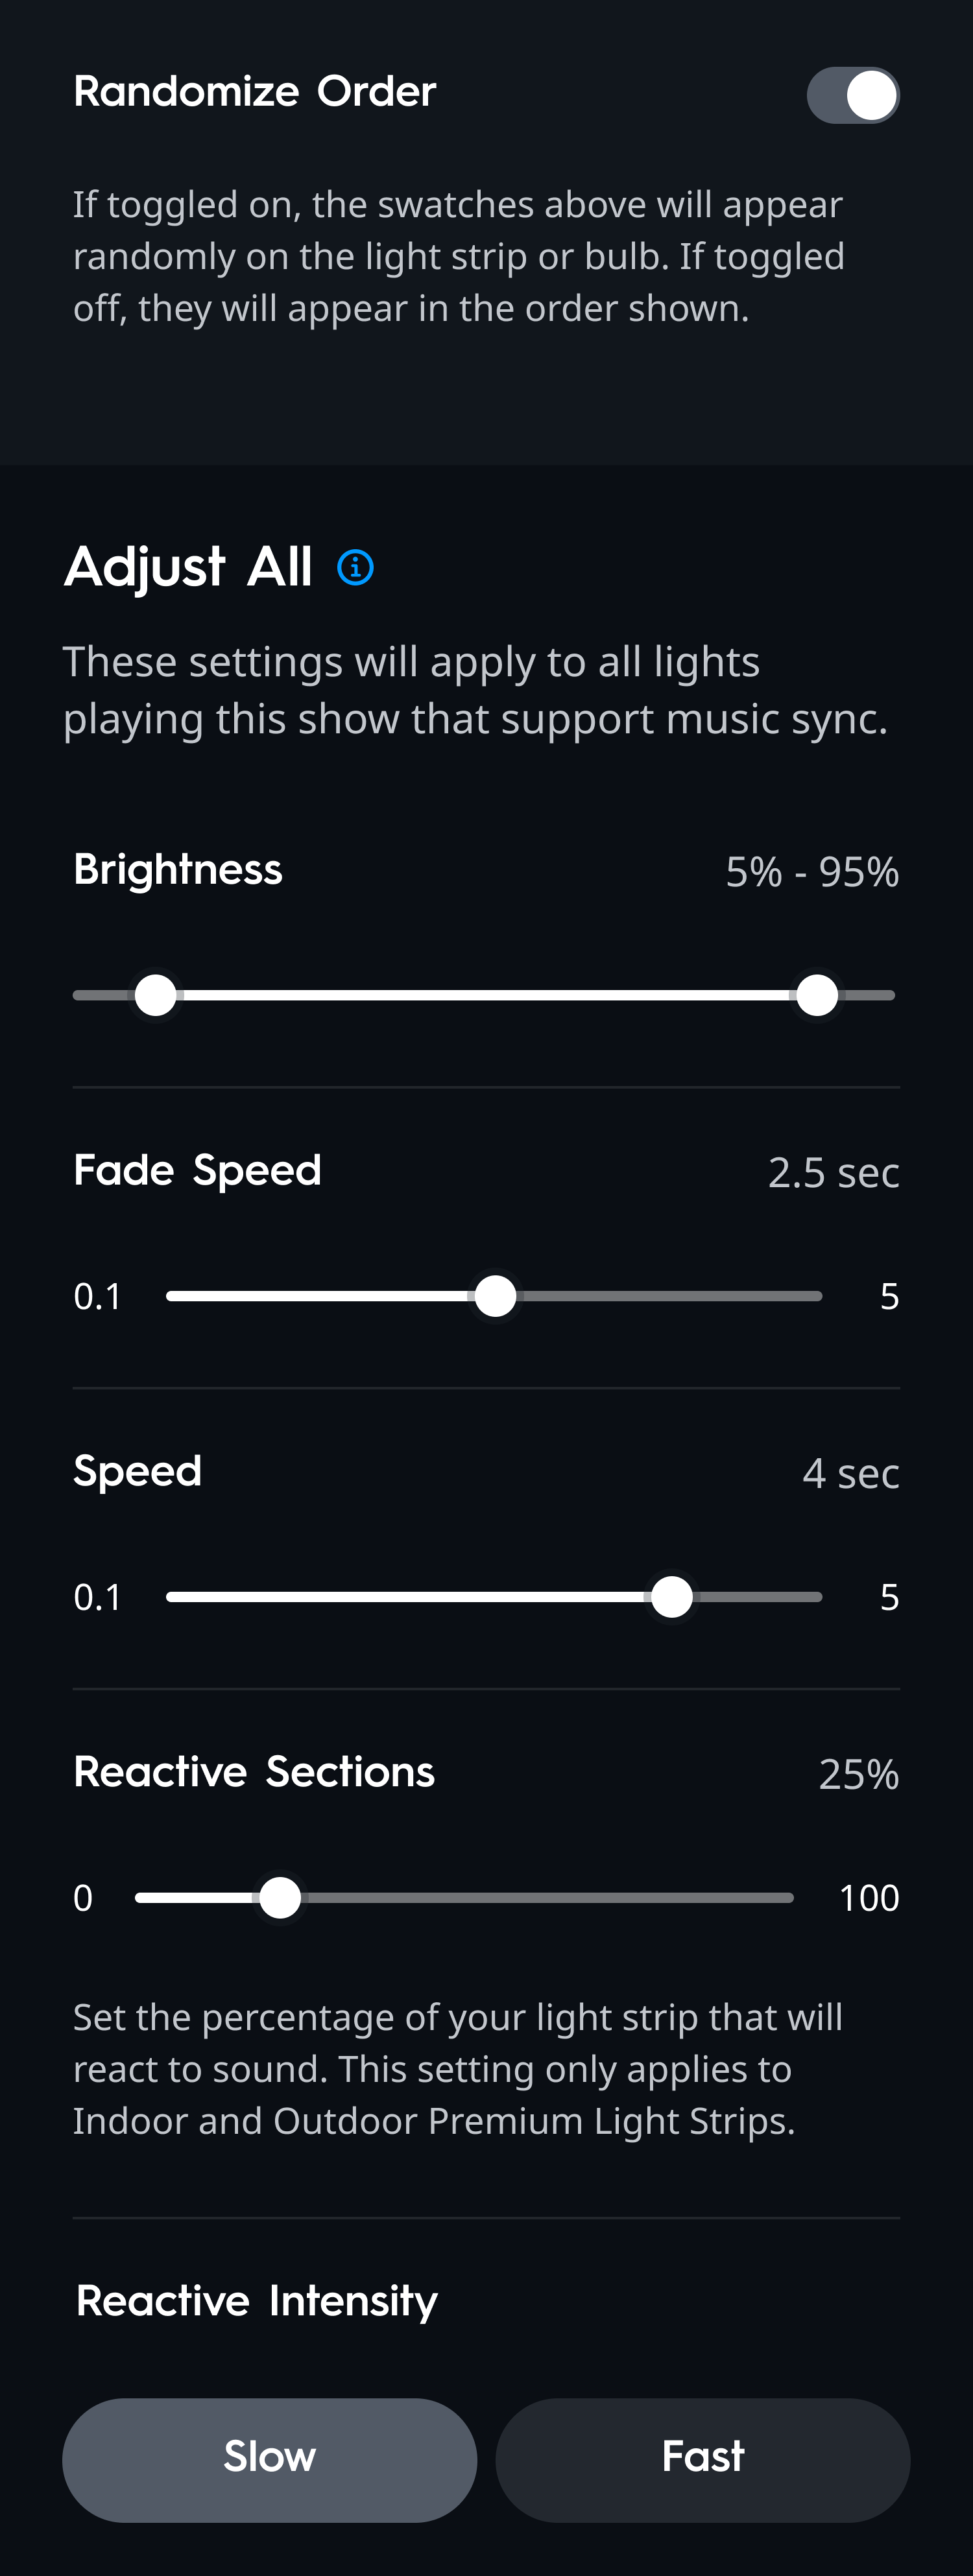973x2576 pixels.
Task: Click the Speed slider handle
Action: point(671,1597)
